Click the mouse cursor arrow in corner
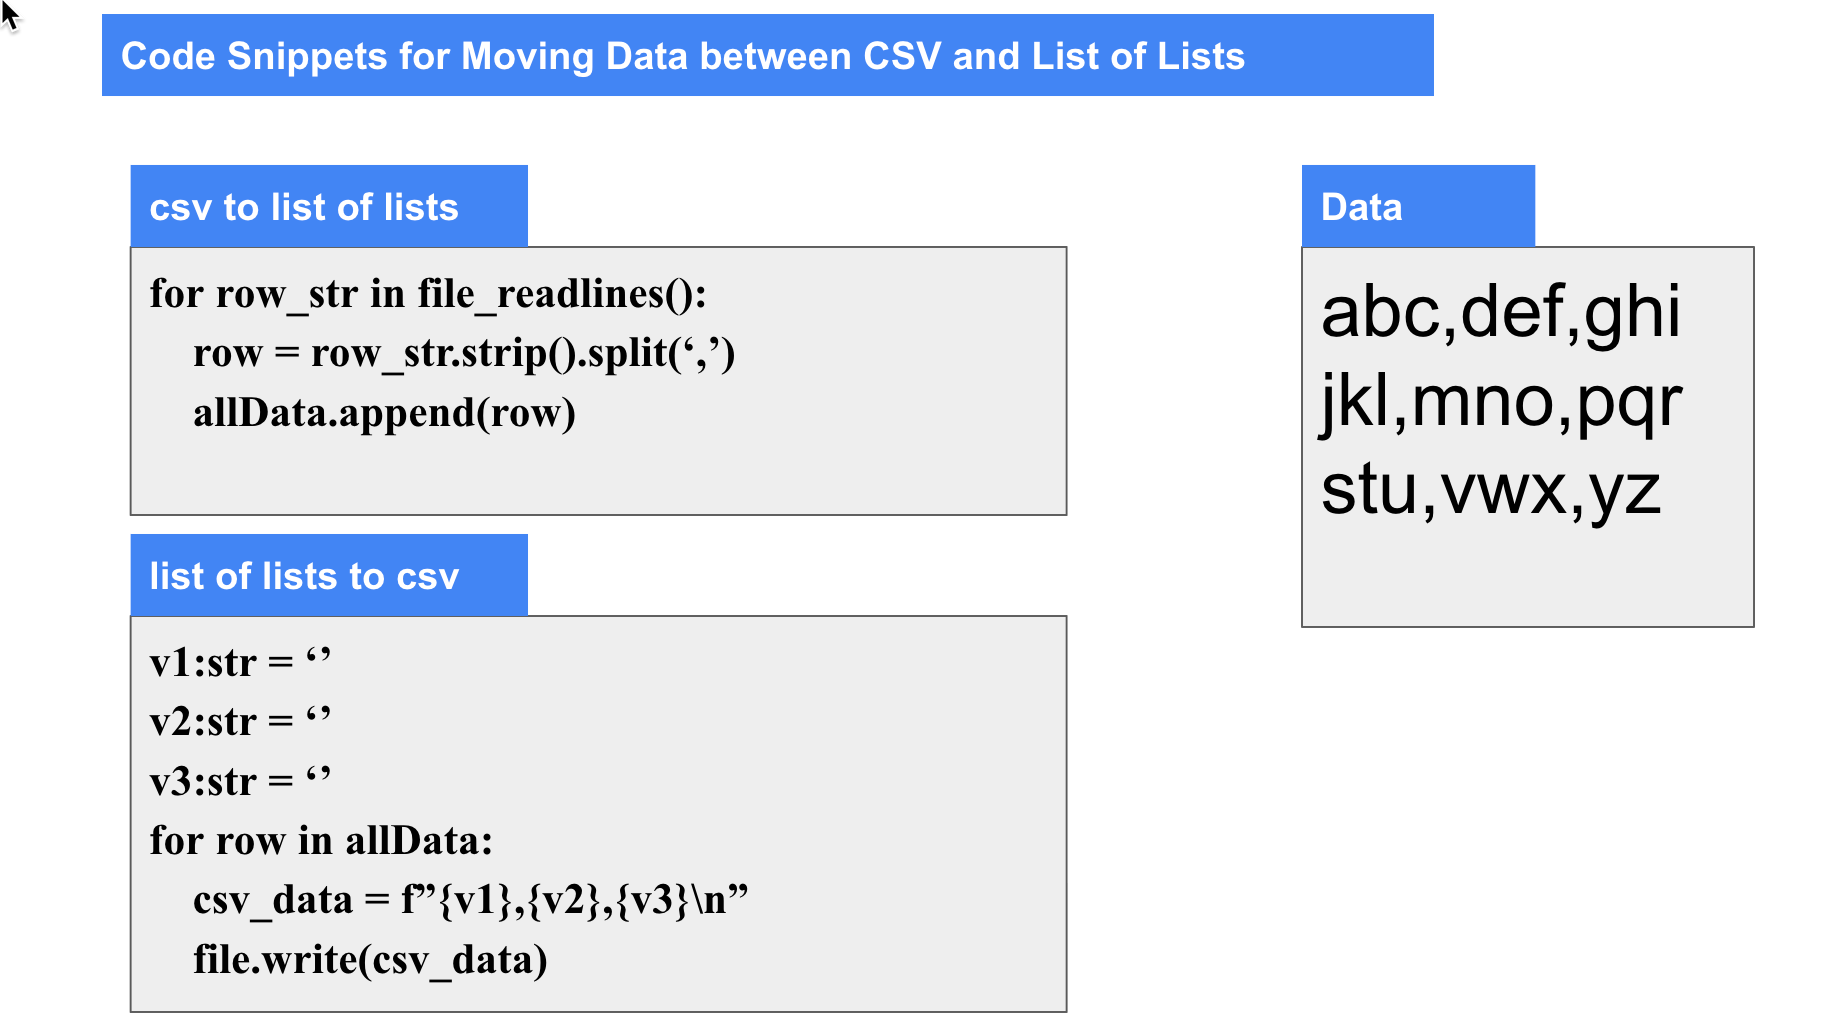The image size is (1834, 1032). click(10, 15)
